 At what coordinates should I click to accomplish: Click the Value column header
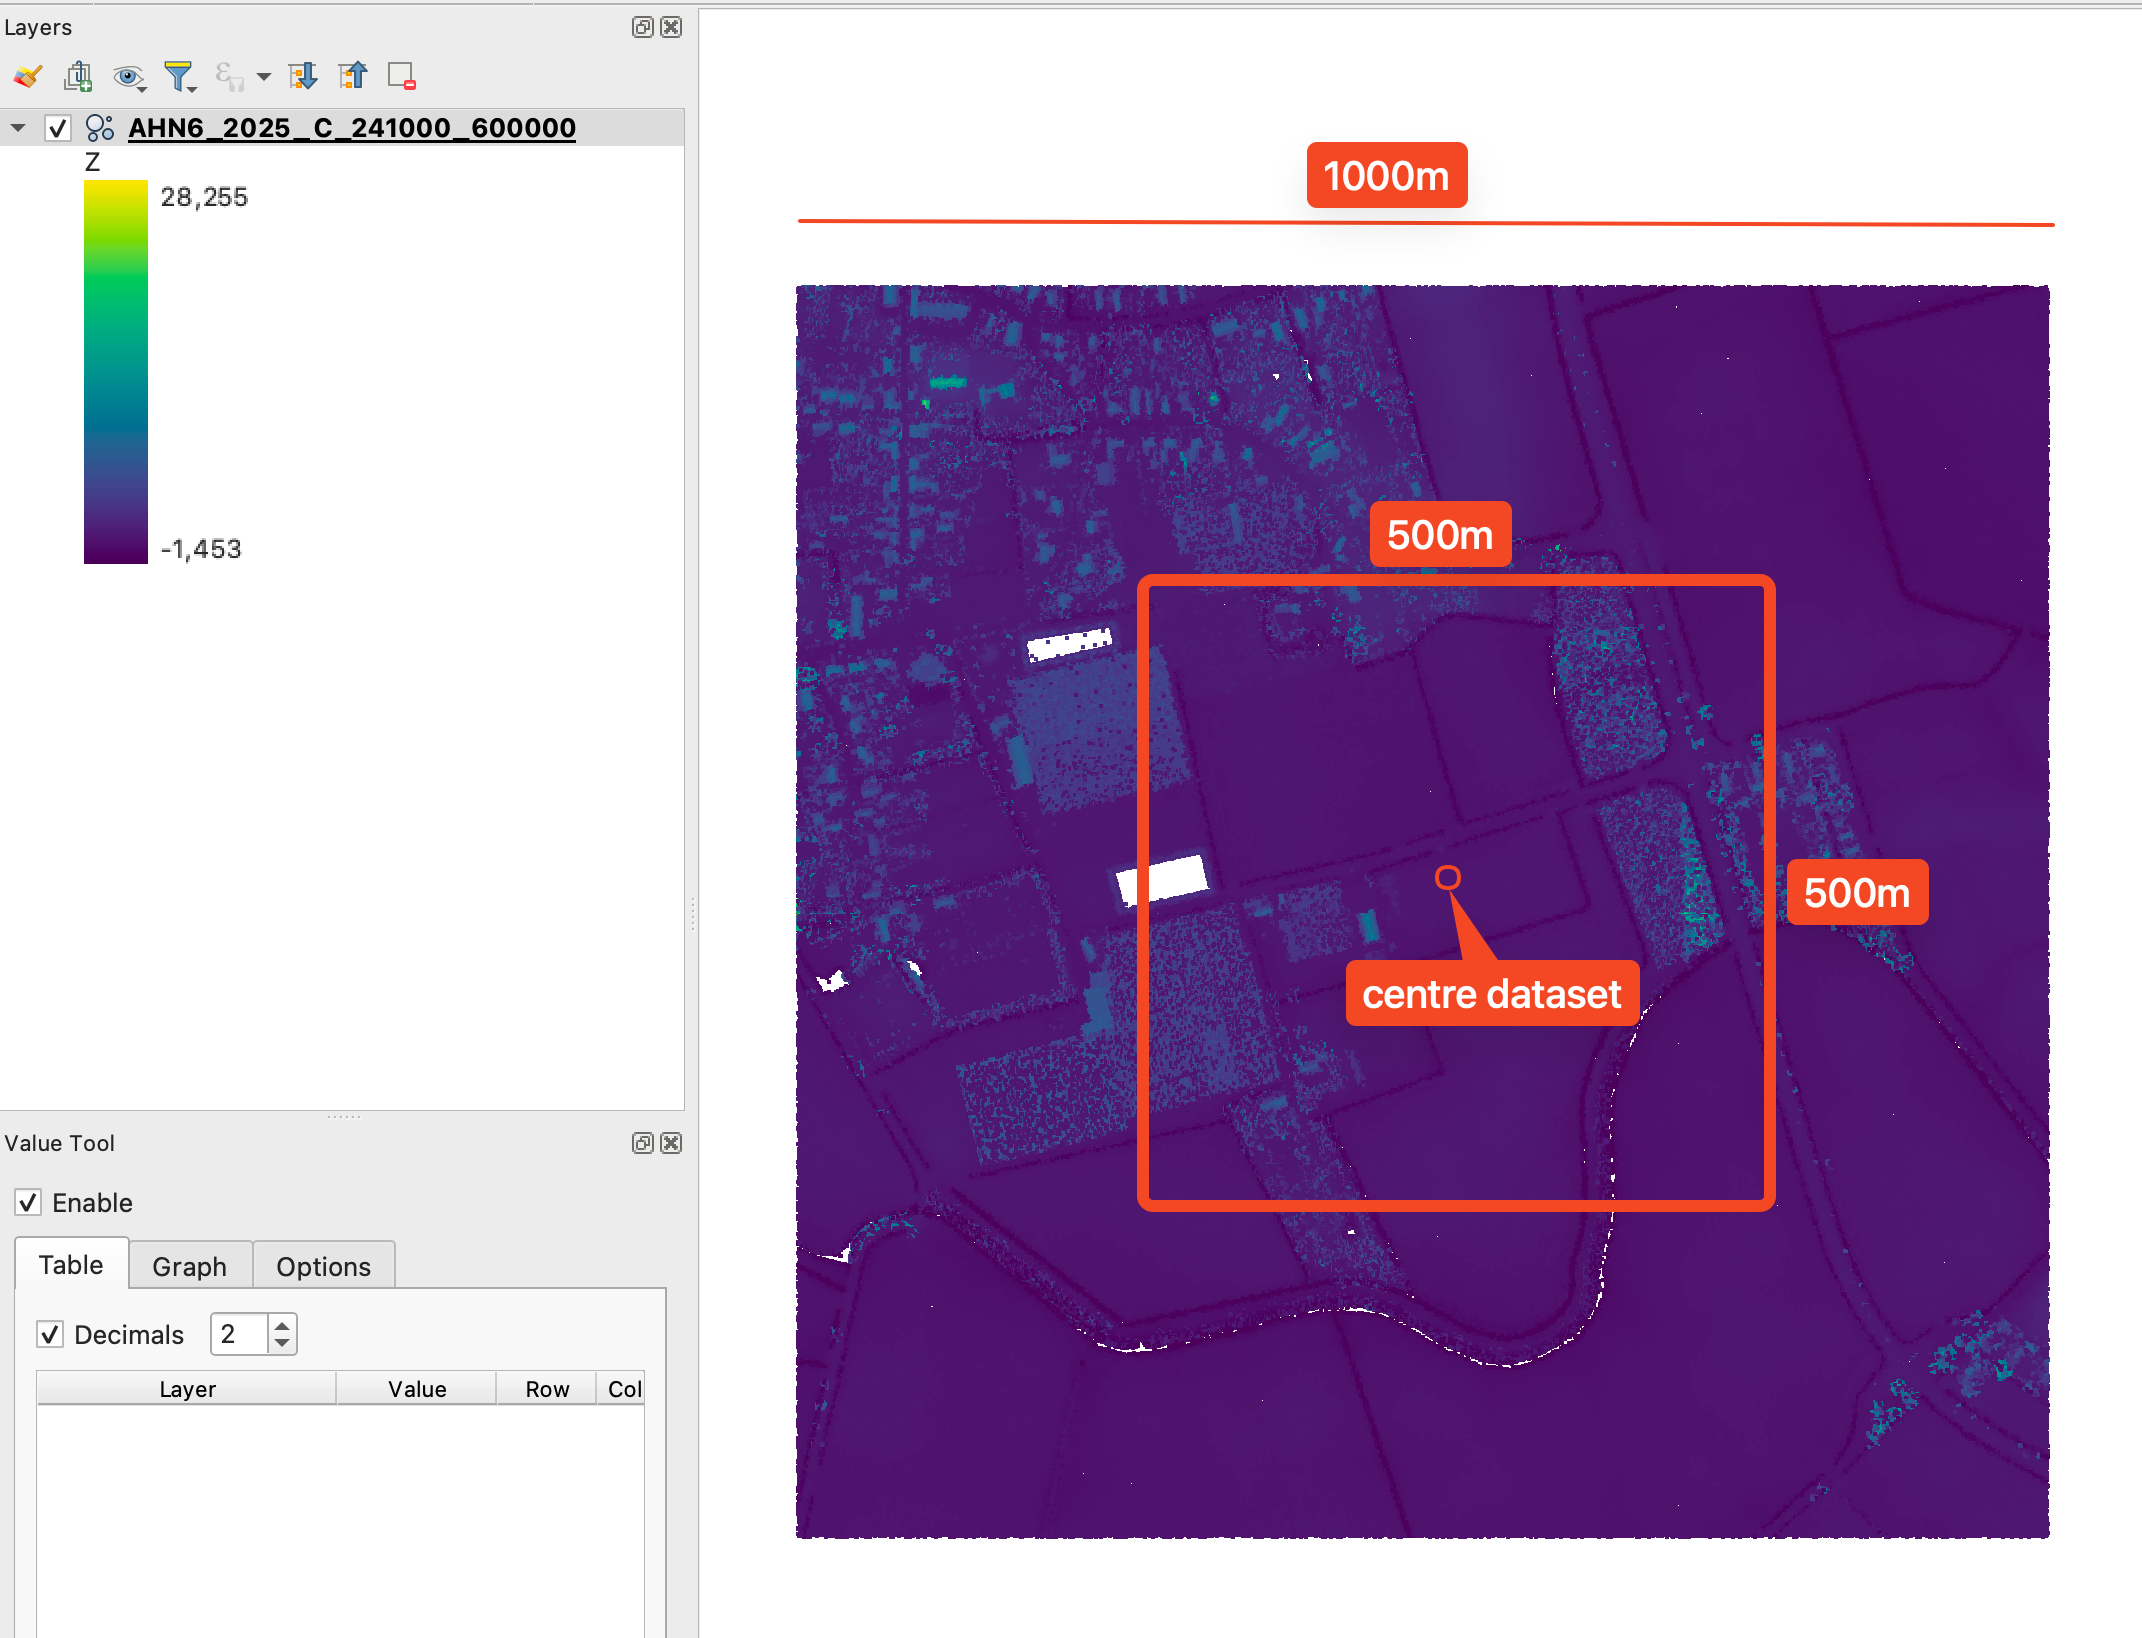point(417,1389)
